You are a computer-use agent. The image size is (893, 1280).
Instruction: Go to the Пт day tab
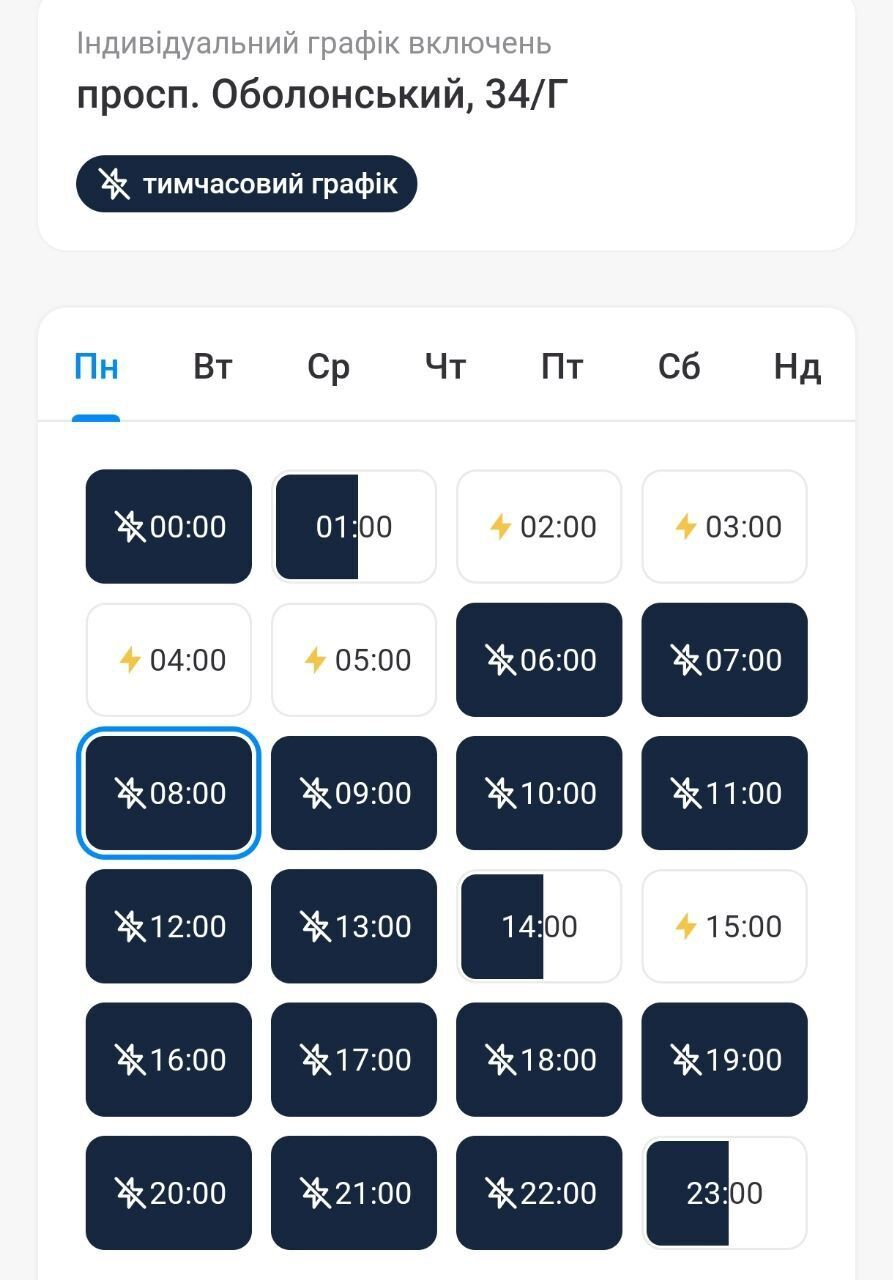coord(562,368)
